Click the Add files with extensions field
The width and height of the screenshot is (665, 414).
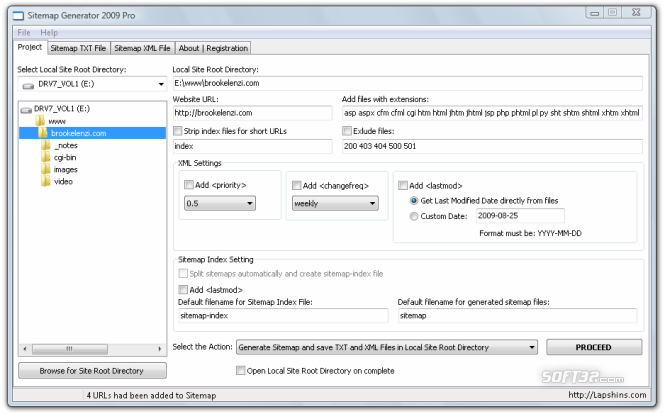[x=492, y=113]
